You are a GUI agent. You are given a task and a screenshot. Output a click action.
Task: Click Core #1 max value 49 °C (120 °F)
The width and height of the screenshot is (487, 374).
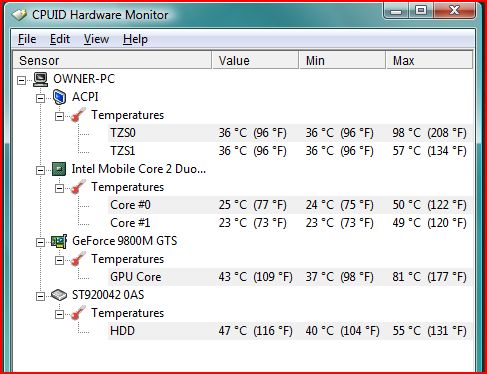coord(429,223)
